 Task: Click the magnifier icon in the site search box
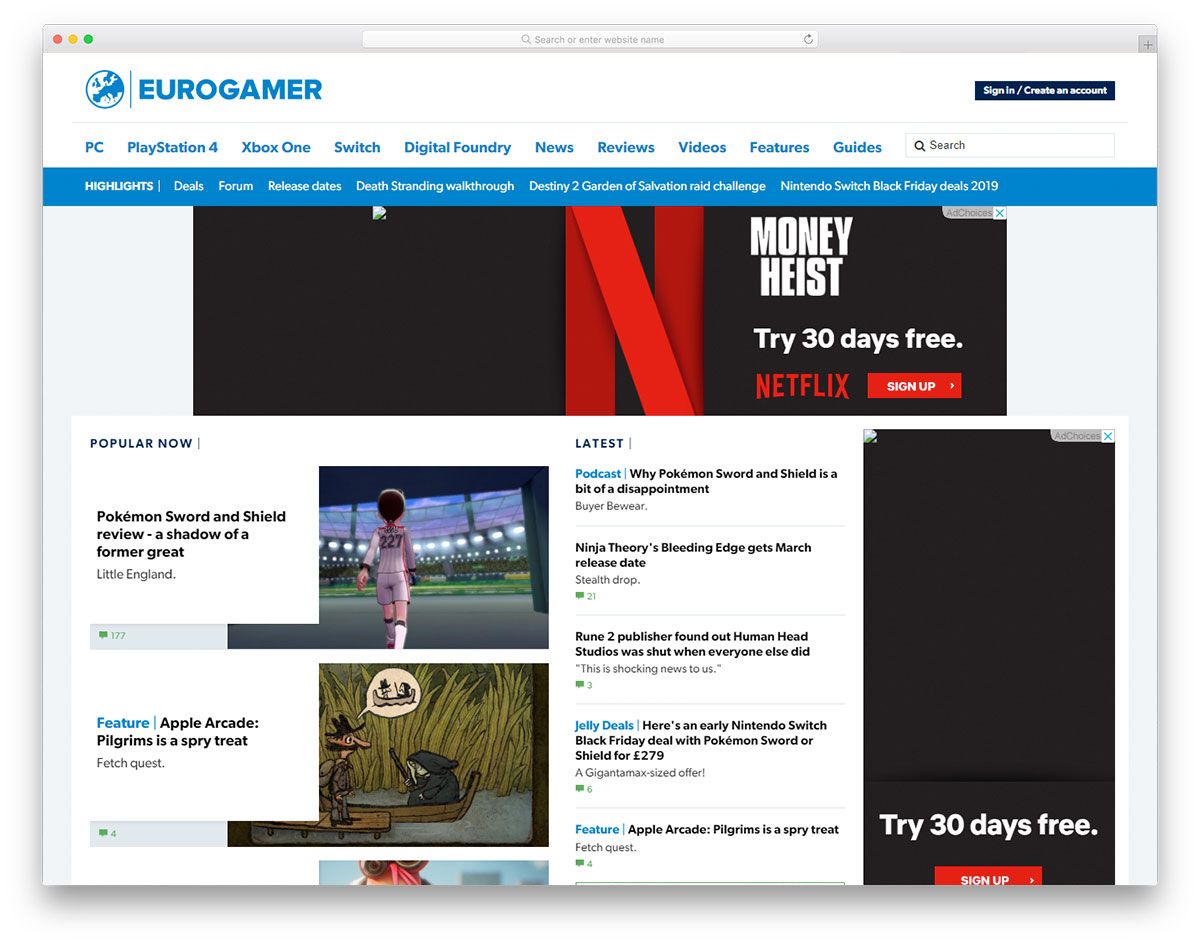(x=920, y=146)
